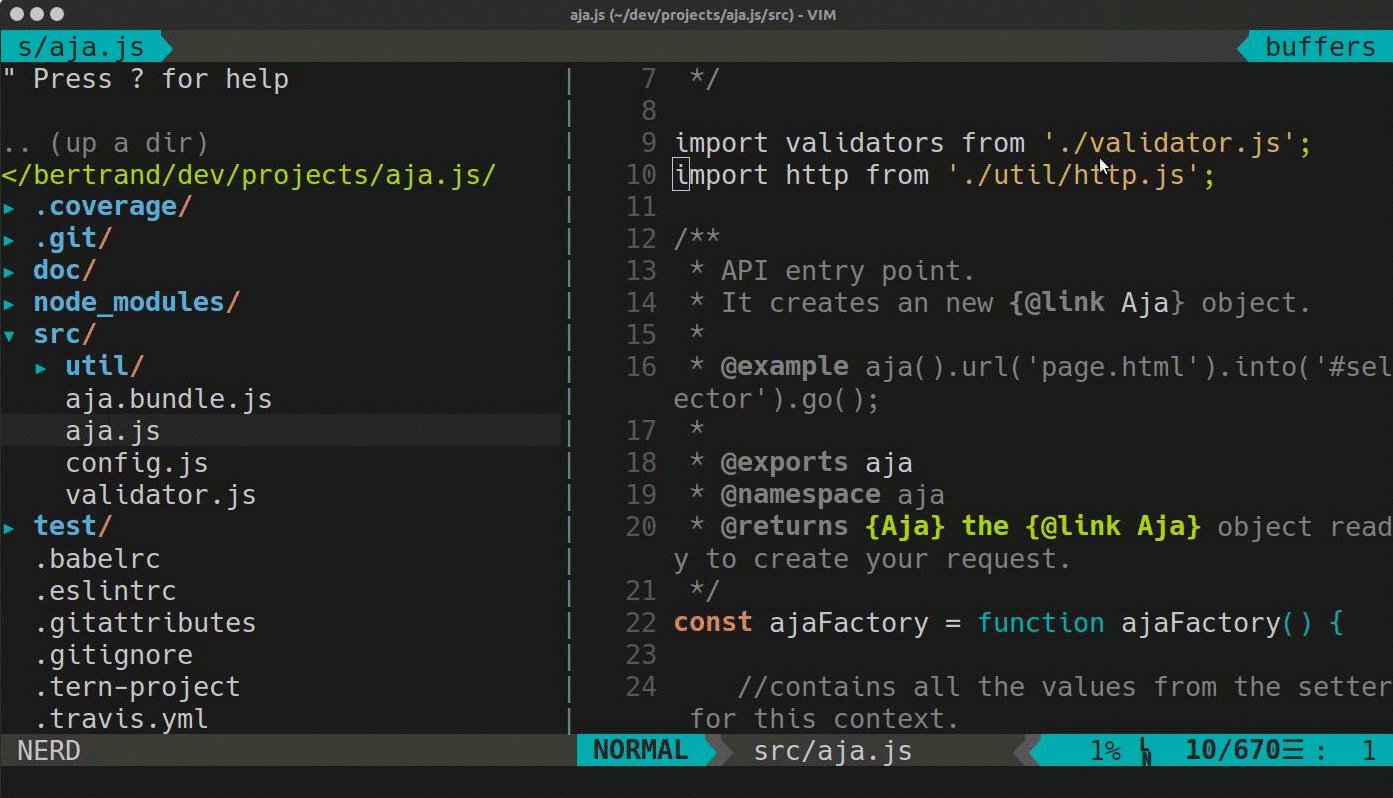Open validator.js in the tree
This screenshot has height=798, width=1393.
click(x=161, y=495)
